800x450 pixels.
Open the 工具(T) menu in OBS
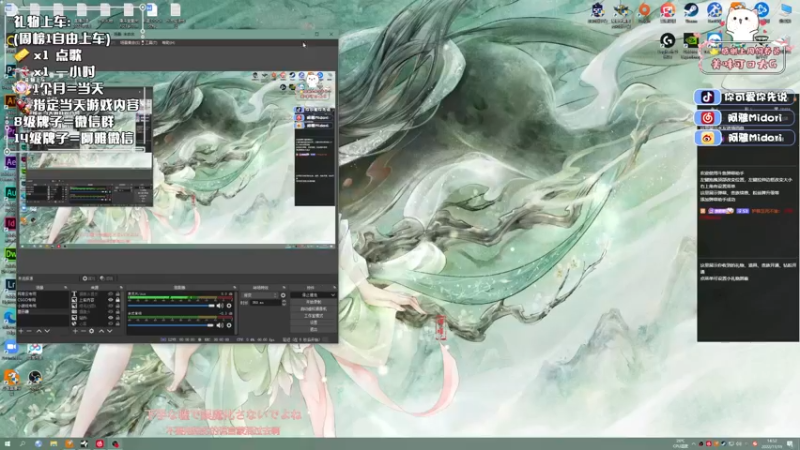click(x=151, y=43)
